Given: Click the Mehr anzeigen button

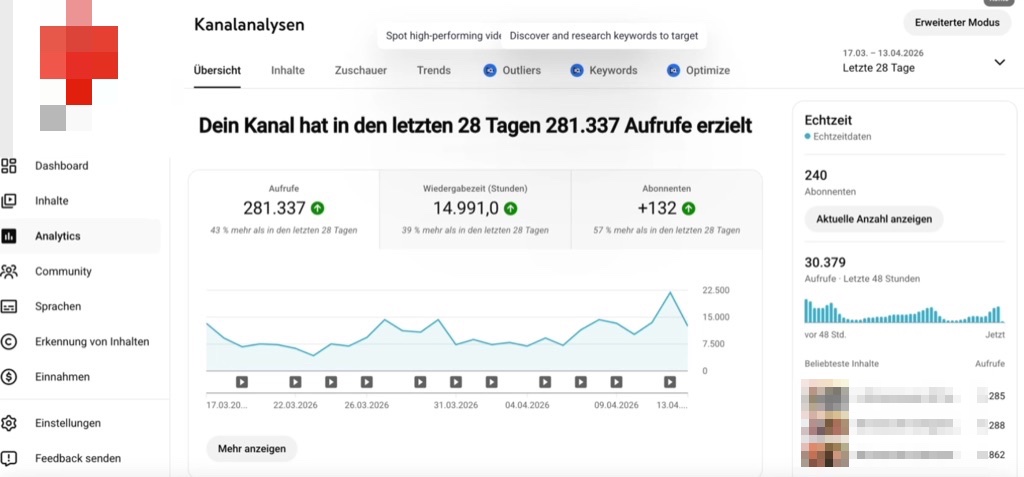Looking at the screenshot, I should tap(251, 449).
